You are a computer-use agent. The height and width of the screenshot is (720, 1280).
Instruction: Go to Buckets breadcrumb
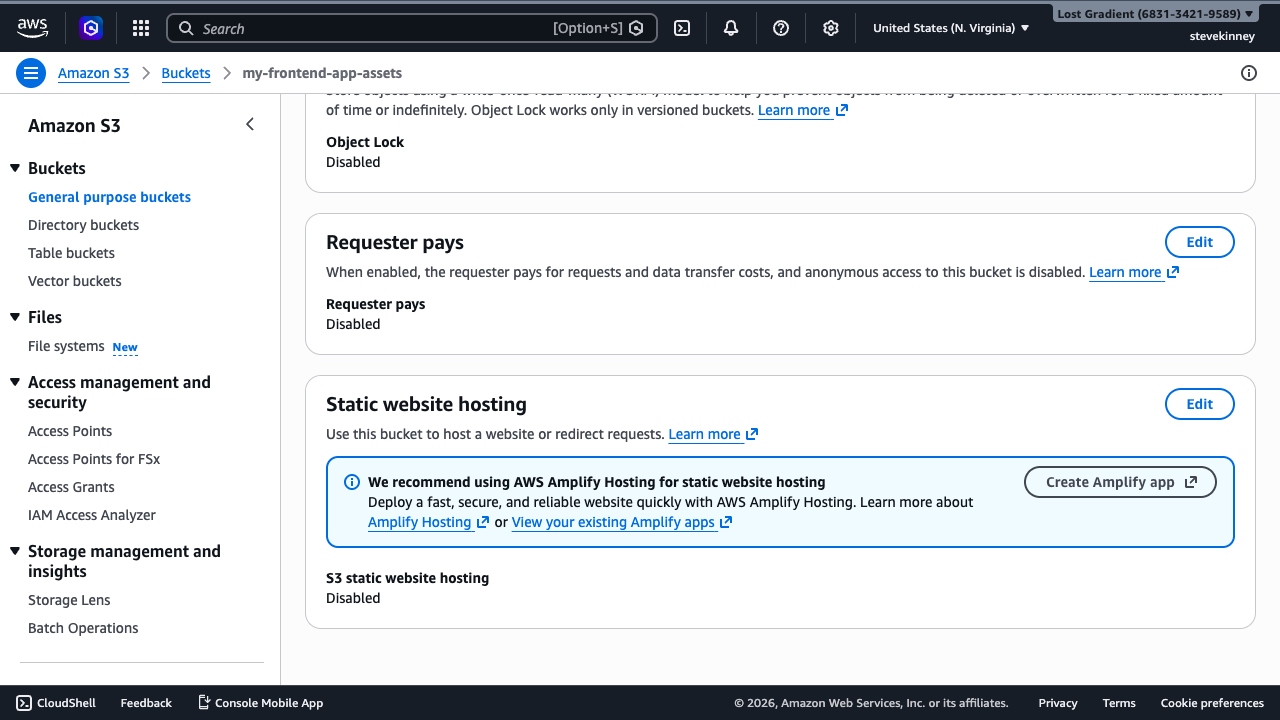pos(186,73)
